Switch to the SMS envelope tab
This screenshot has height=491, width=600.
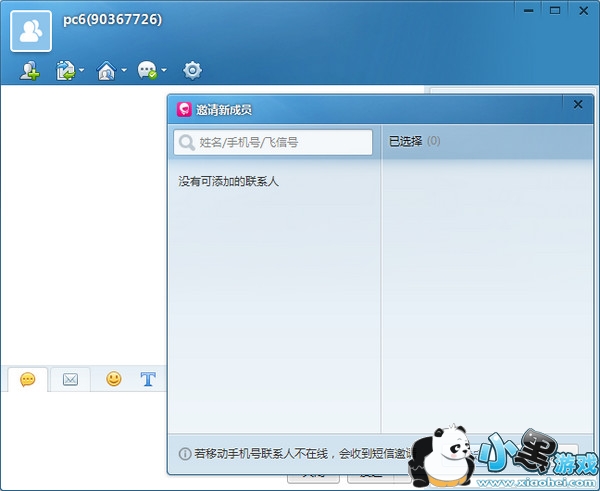click(x=70, y=380)
